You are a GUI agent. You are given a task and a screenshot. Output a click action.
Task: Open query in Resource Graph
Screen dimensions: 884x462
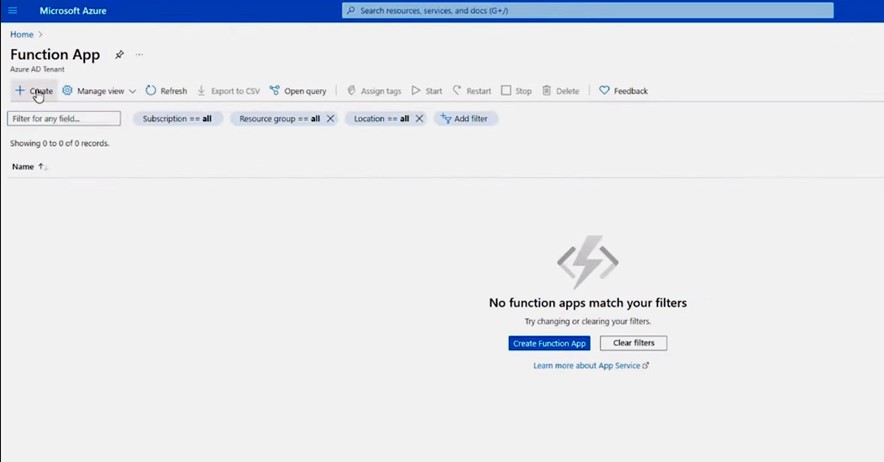[298, 91]
